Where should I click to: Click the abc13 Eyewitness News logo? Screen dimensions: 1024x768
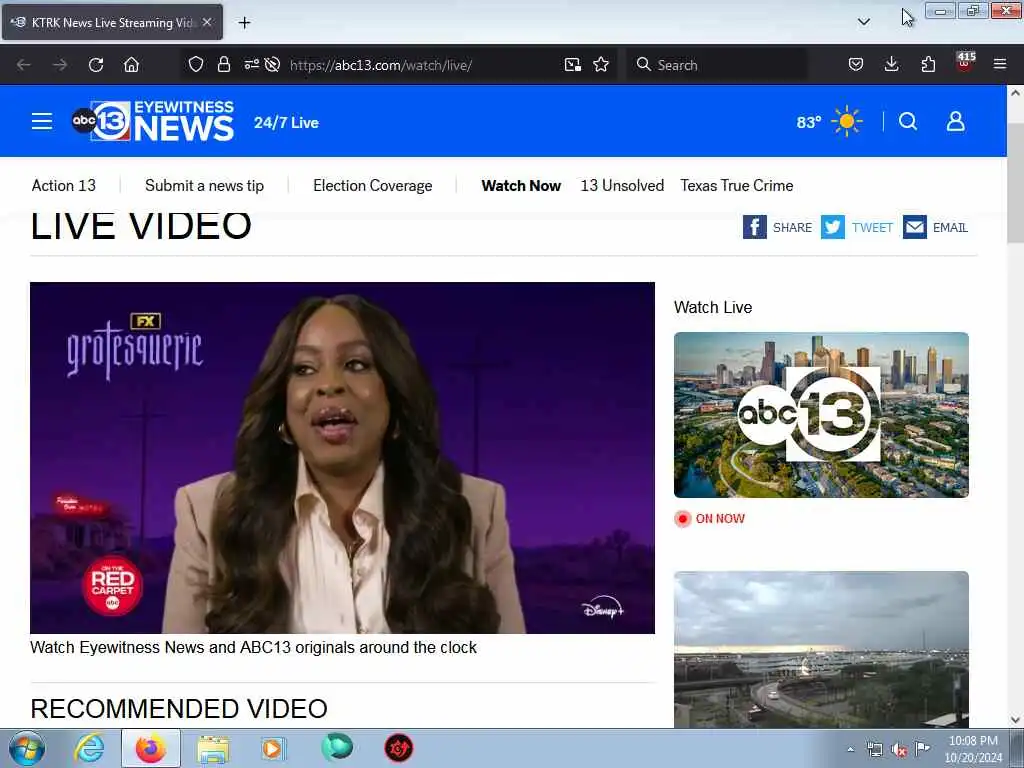(x=153, y=121)
